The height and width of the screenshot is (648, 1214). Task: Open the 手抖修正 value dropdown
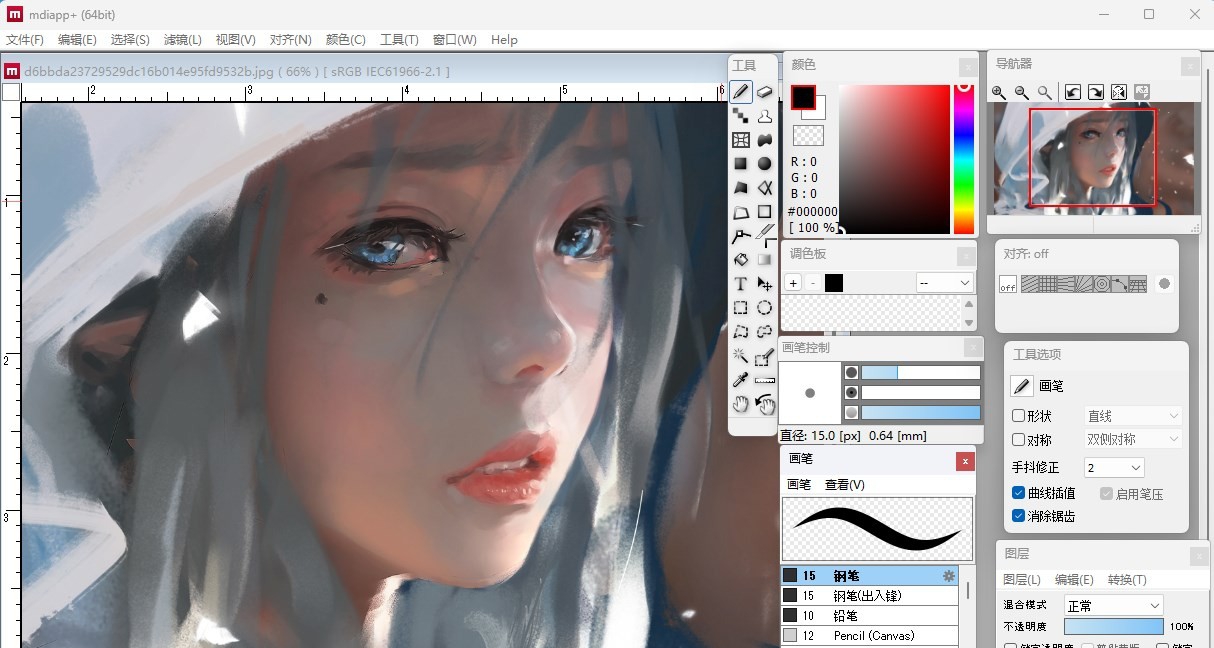(x=1114, y=468)
